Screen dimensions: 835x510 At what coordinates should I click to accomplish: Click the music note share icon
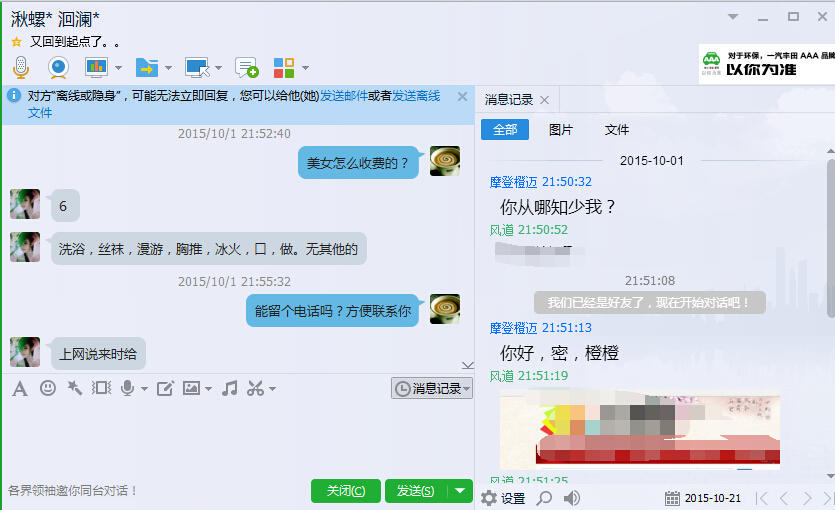[x=230, y=388]
